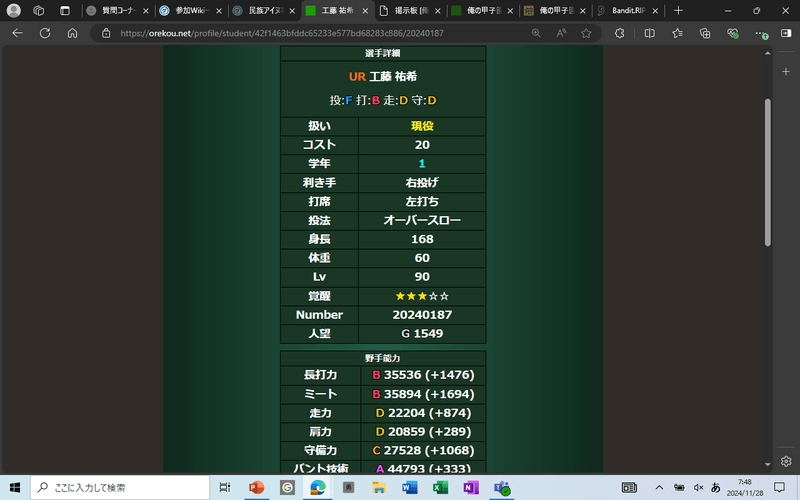Click the browser refresh button
This screenshot has height=500, width=800.
point(45,33)
